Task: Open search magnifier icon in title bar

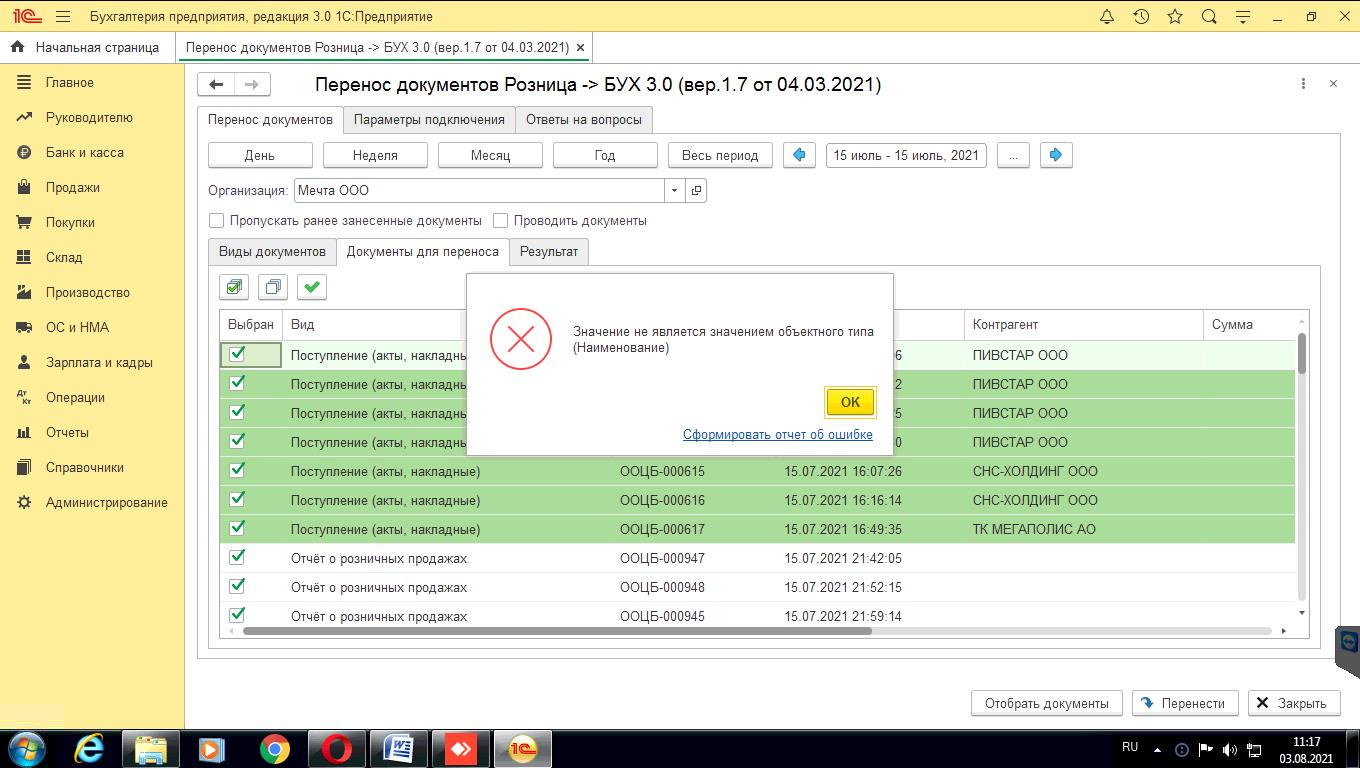Action: click(1209, 17)
